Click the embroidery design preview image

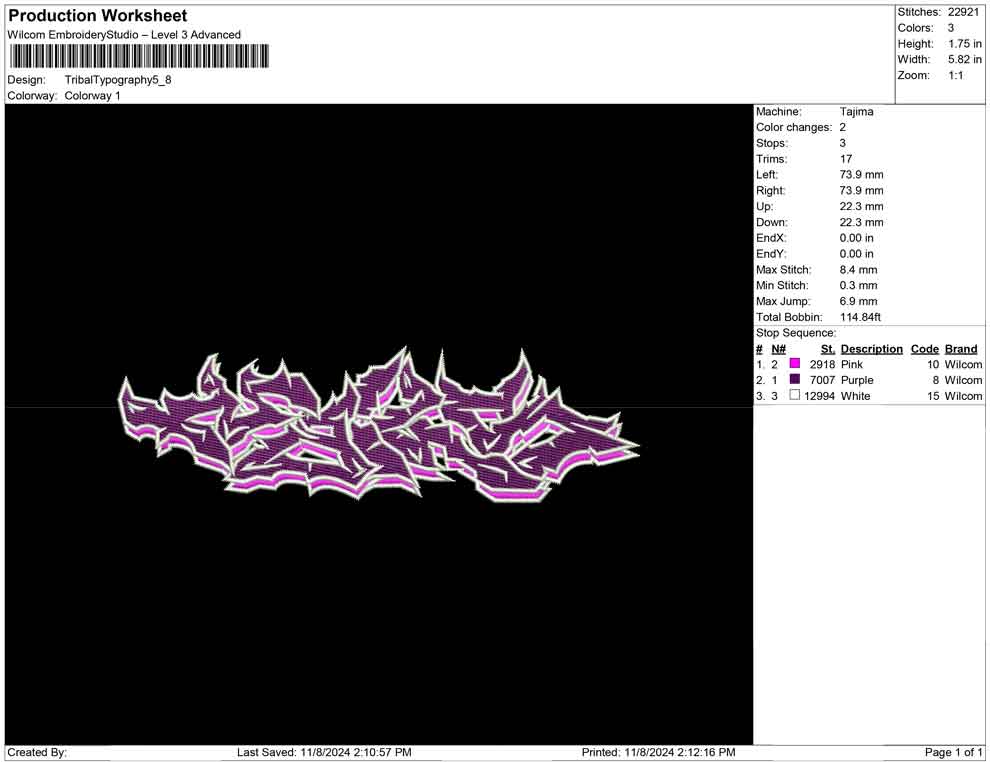(379, 424)
